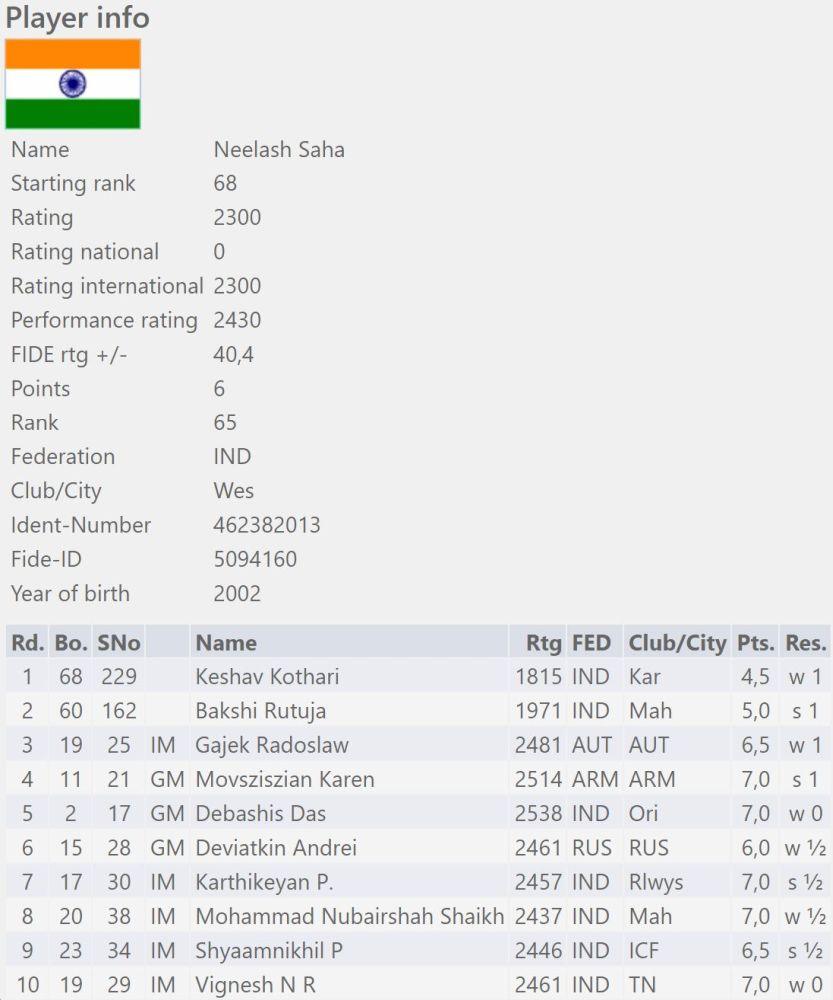This screenshot has width=833, height=1000.
Task: Click the Pts. column header
Action: pyautogui.click(x=755, y=643)
